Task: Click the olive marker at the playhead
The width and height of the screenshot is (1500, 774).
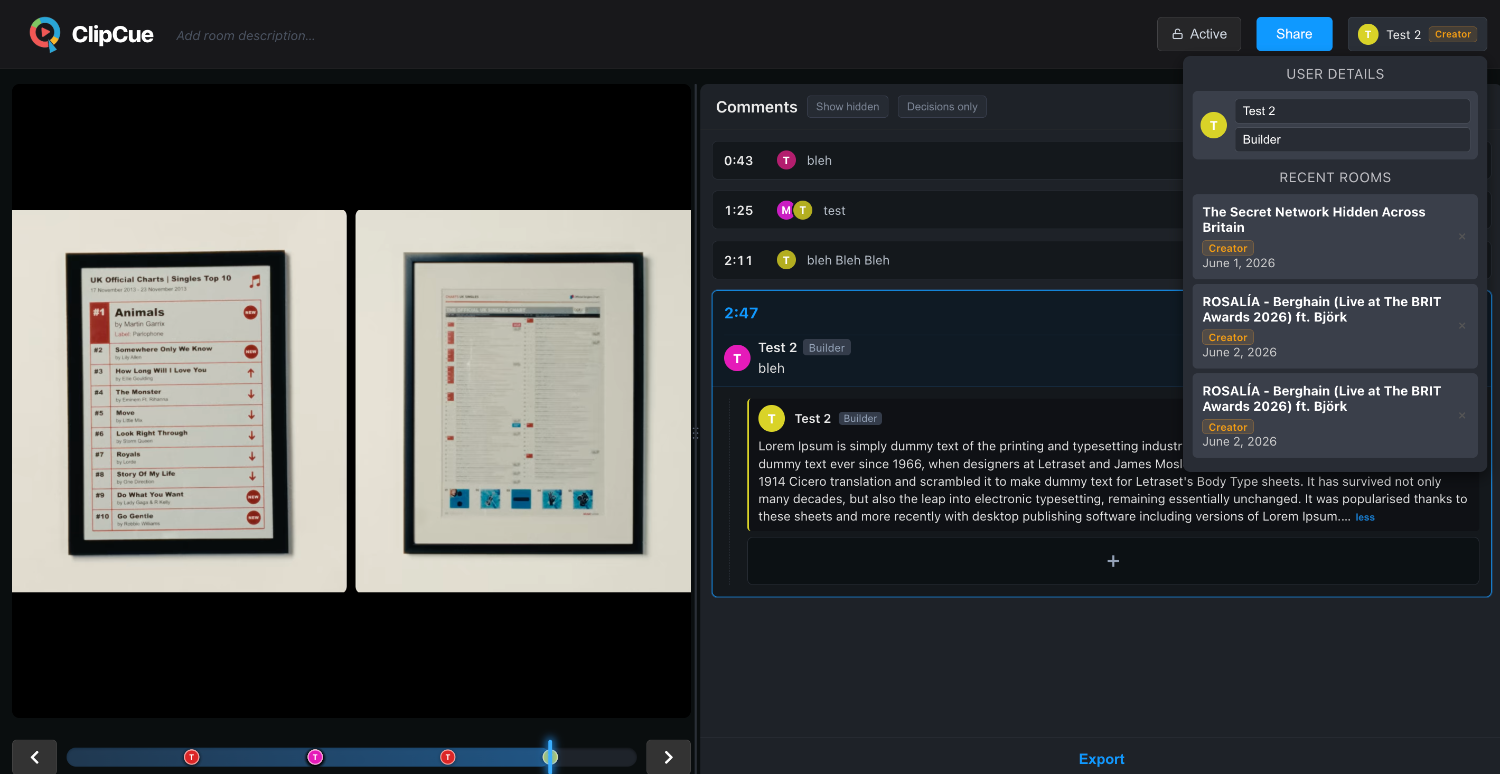Action: (550, 757)
